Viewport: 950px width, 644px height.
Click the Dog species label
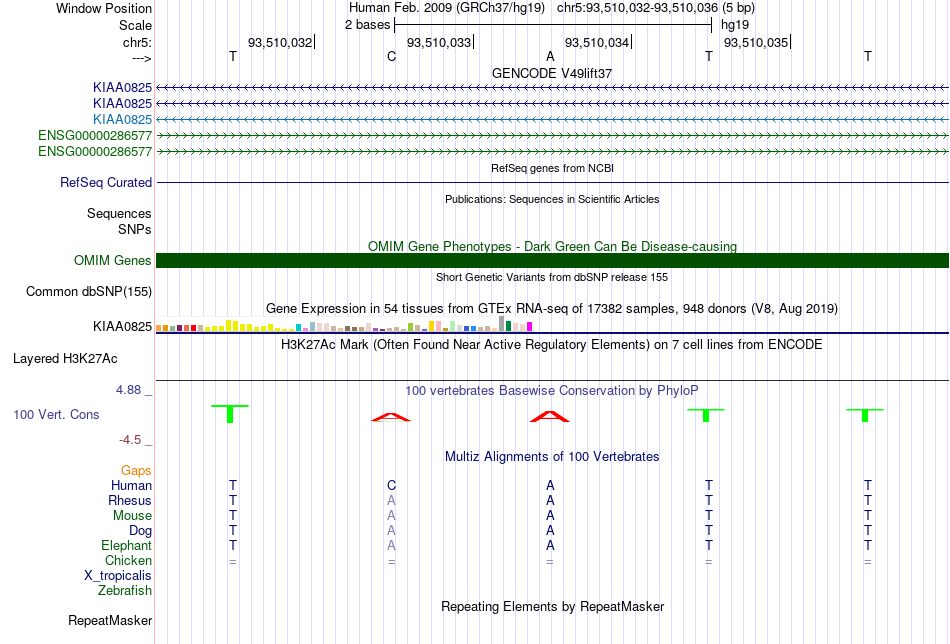141,531
